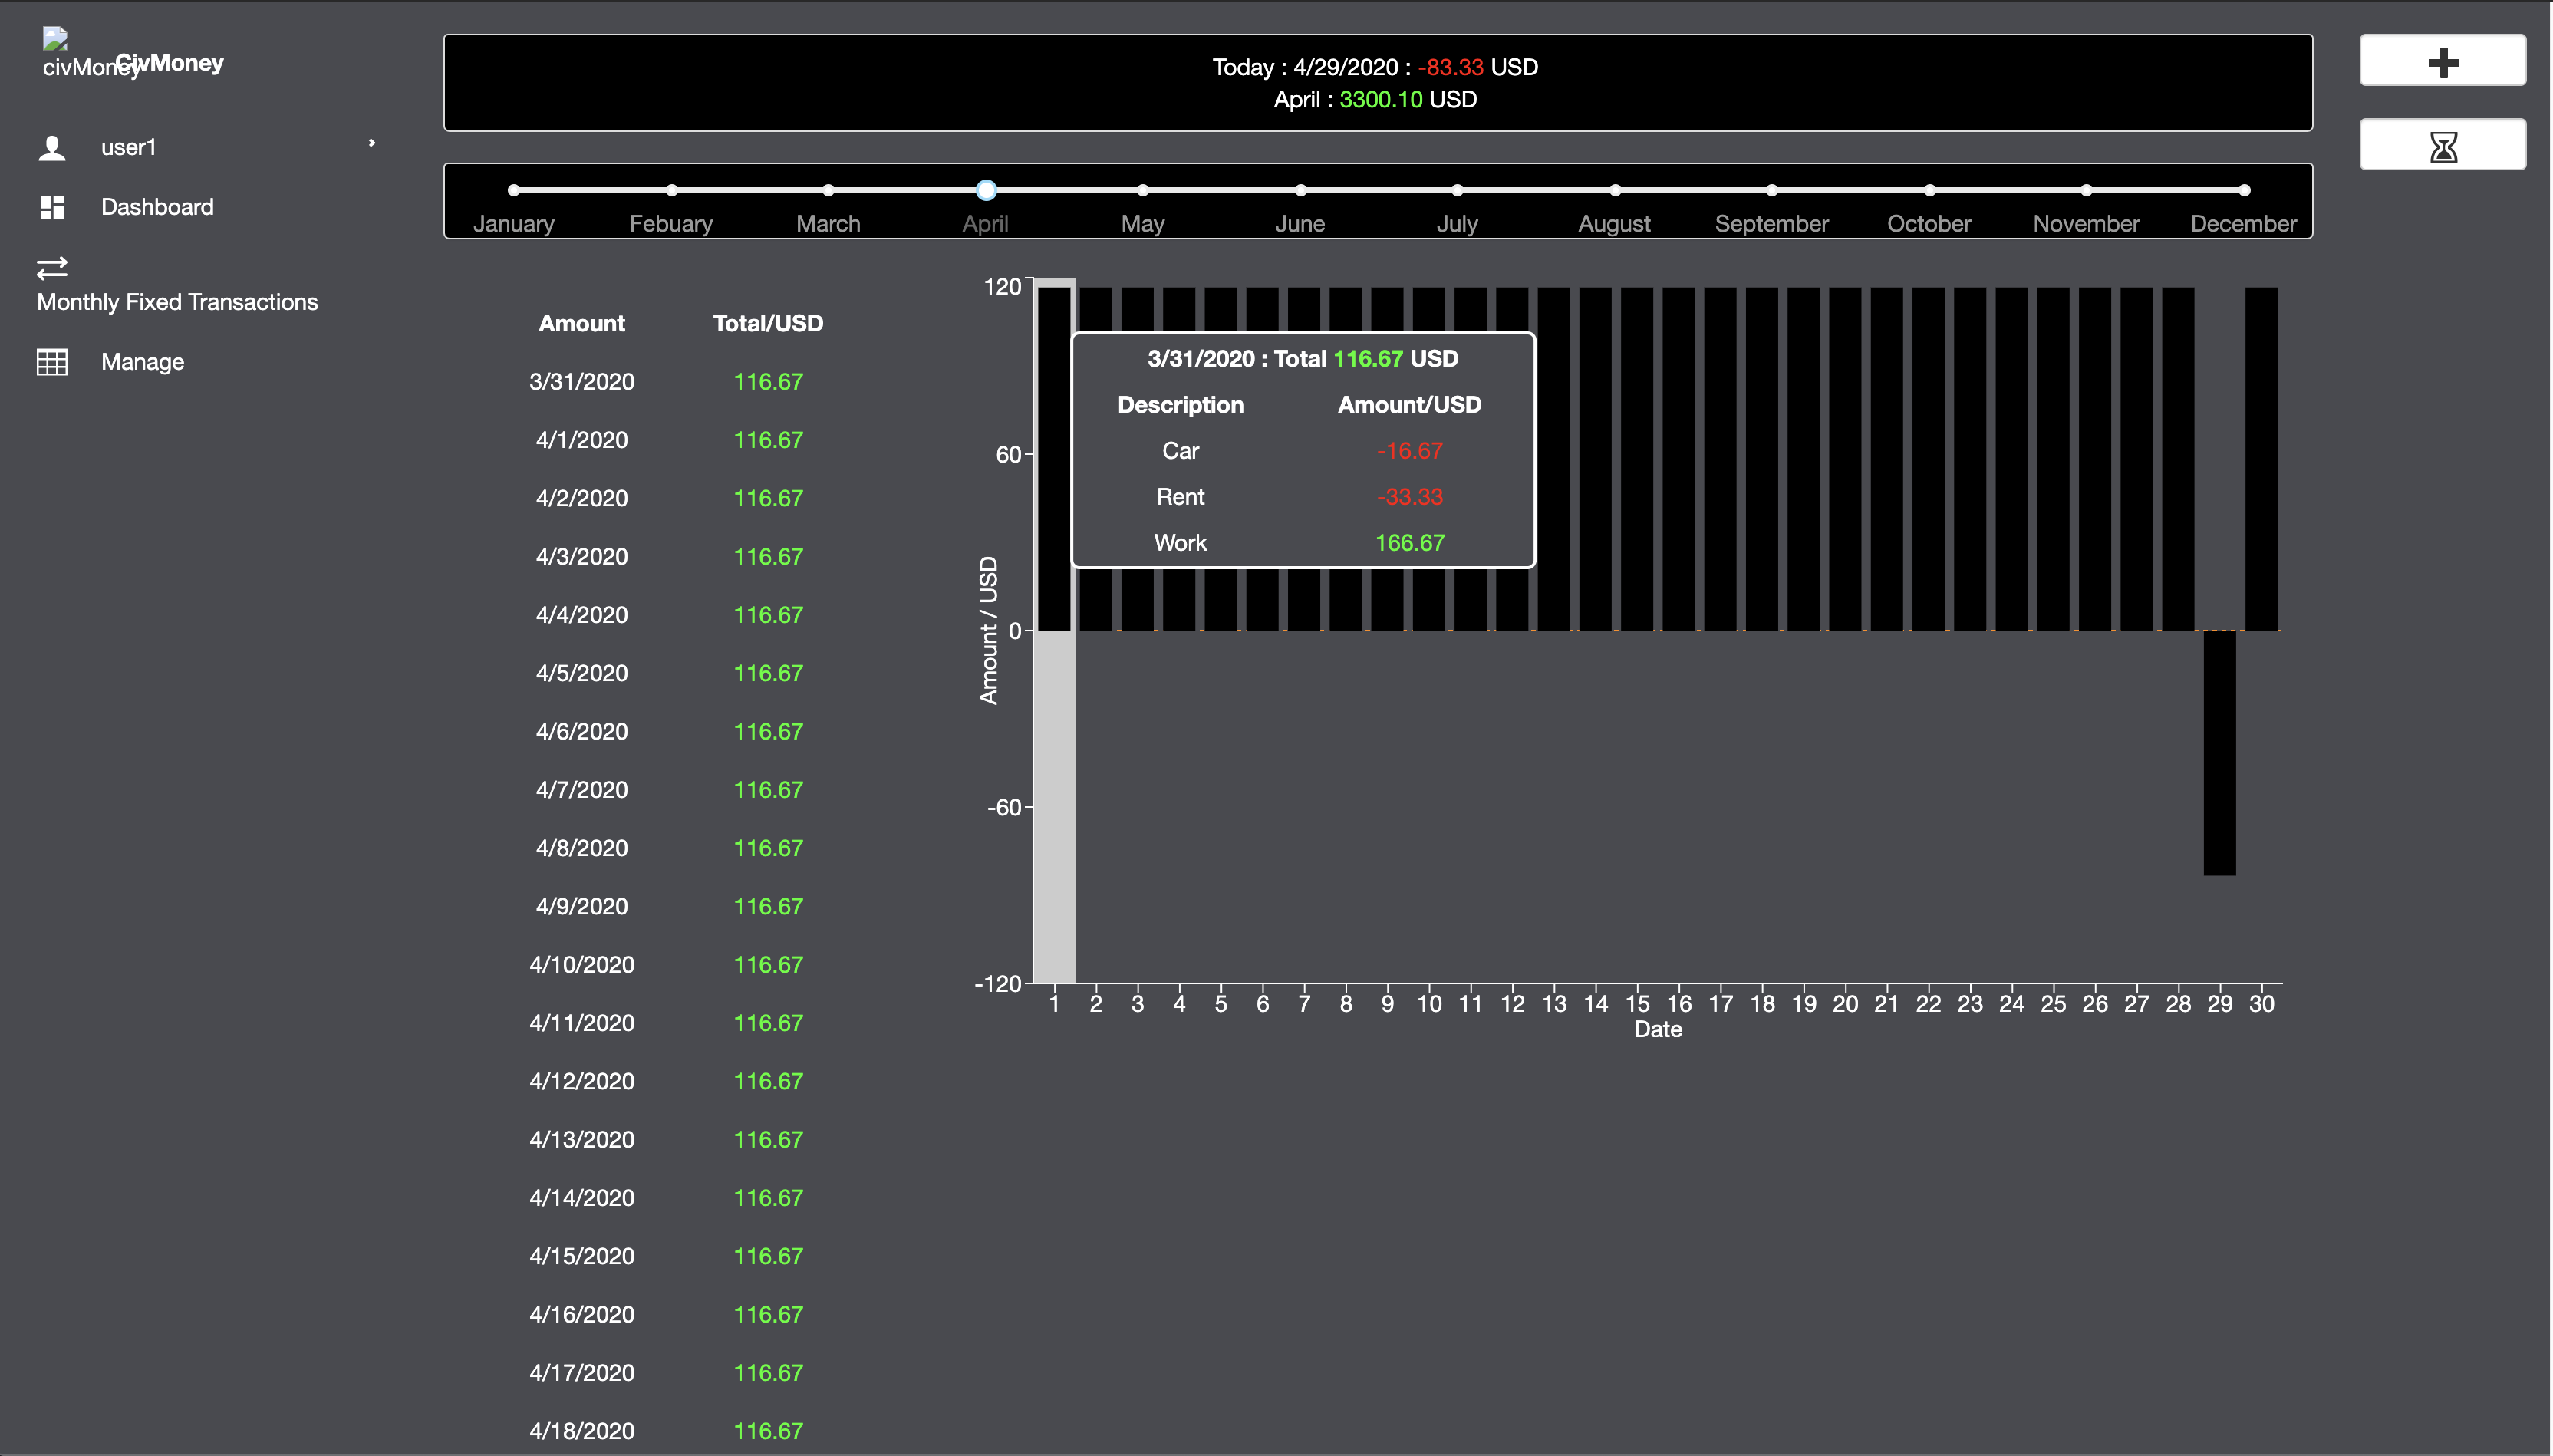Click the user1 profile icon

(x=52, y=148)
